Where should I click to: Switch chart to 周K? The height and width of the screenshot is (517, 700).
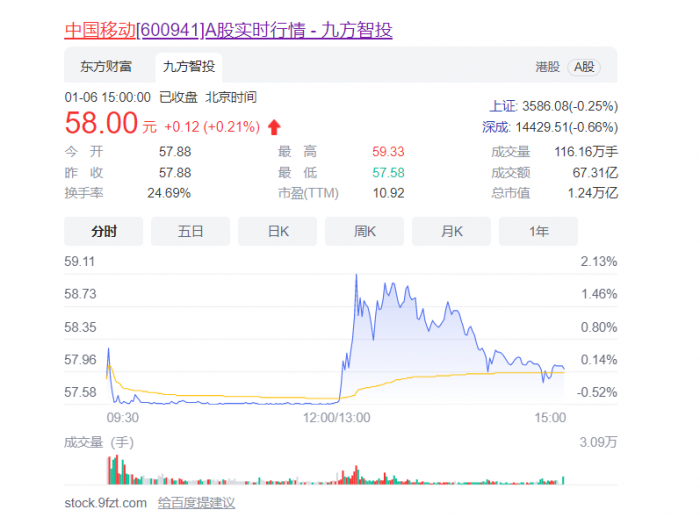point(364,231)
